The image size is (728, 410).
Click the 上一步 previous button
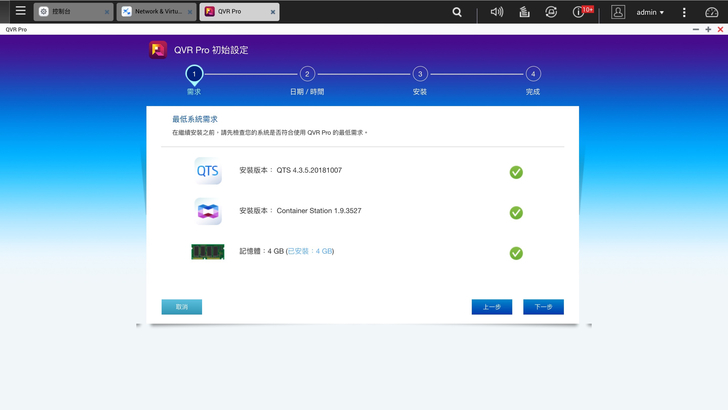pos(492,307)
